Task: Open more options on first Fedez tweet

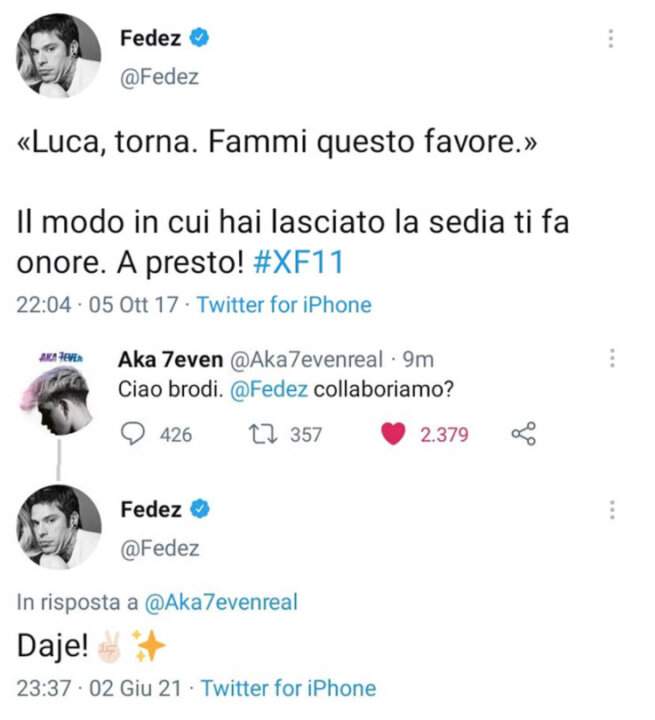Action: [611, 39]
